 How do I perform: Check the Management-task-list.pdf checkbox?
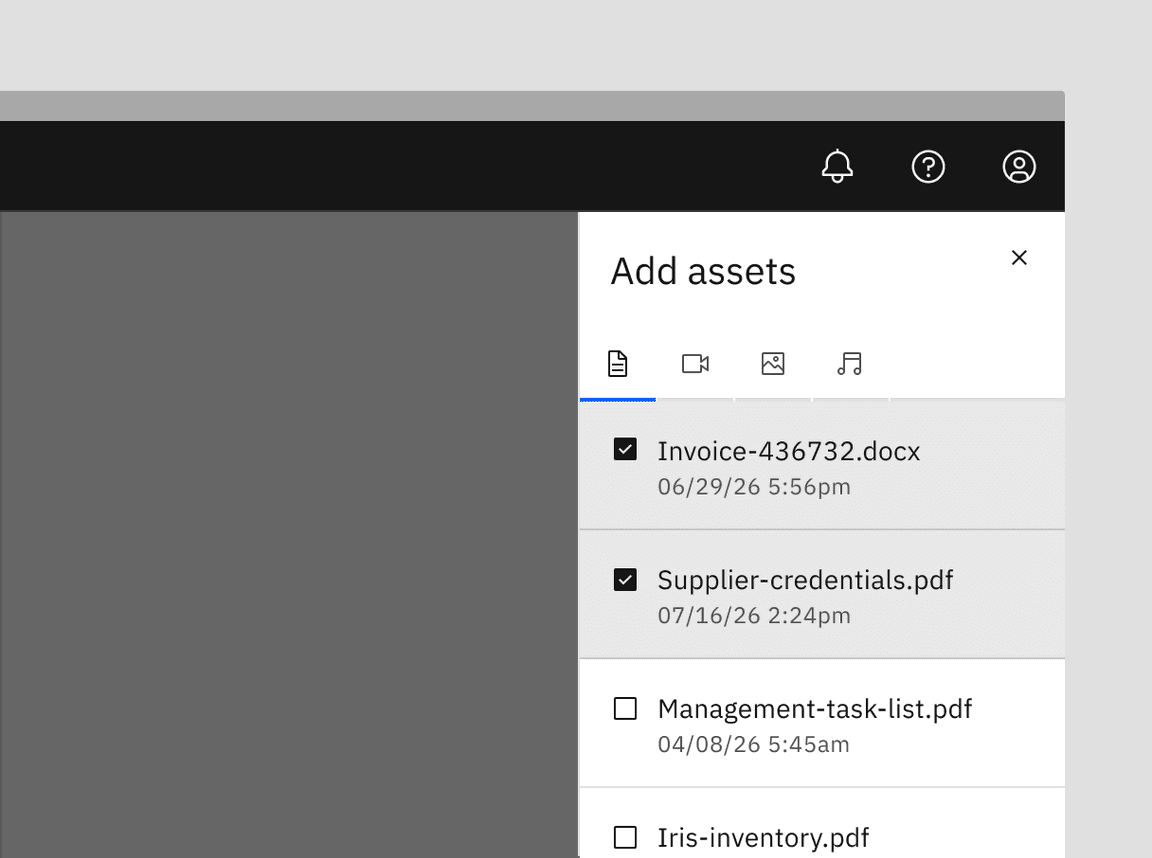(x=626, y=708)
